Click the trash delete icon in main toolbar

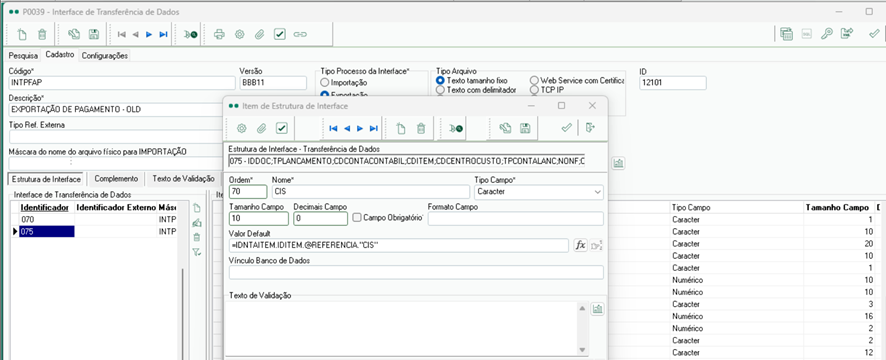pyautogui.click(x=42, y=34)
